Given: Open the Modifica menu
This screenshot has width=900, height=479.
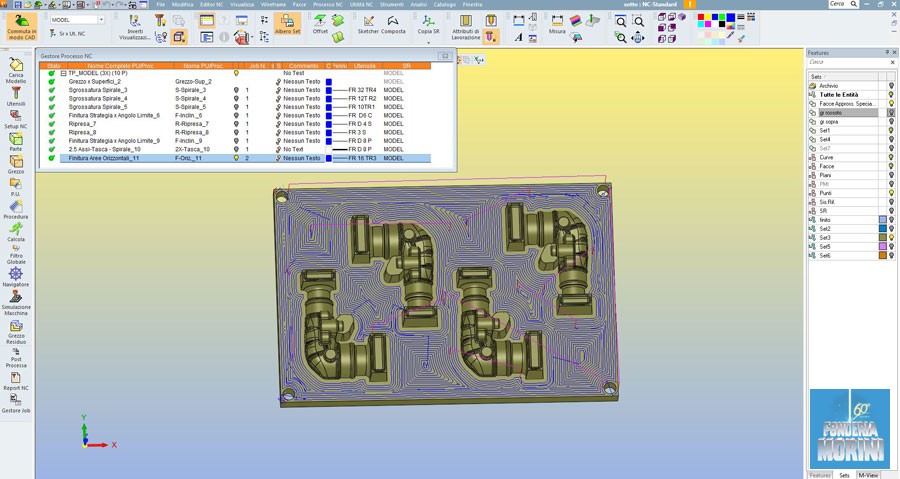Looking at the screenshot, I should (183, 4).
